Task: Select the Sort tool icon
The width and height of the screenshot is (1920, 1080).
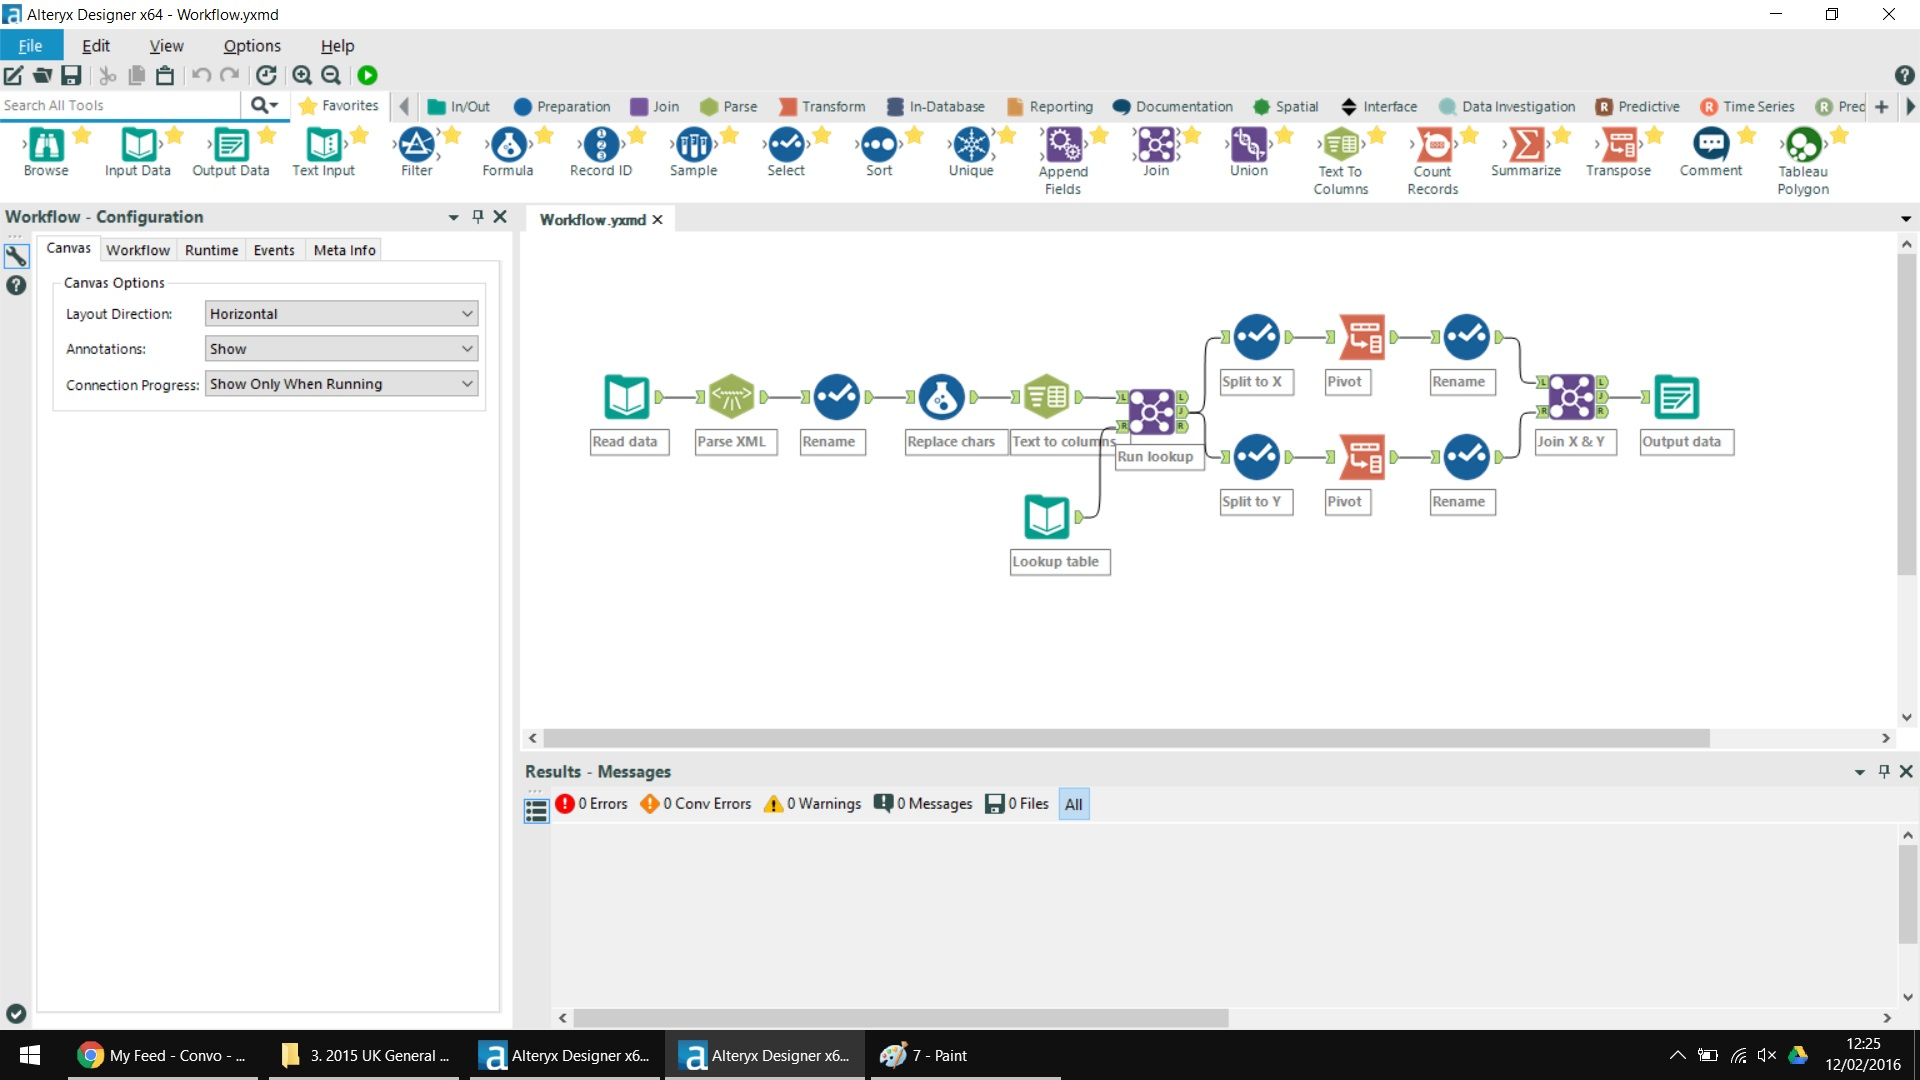Action: pos(879,145)
